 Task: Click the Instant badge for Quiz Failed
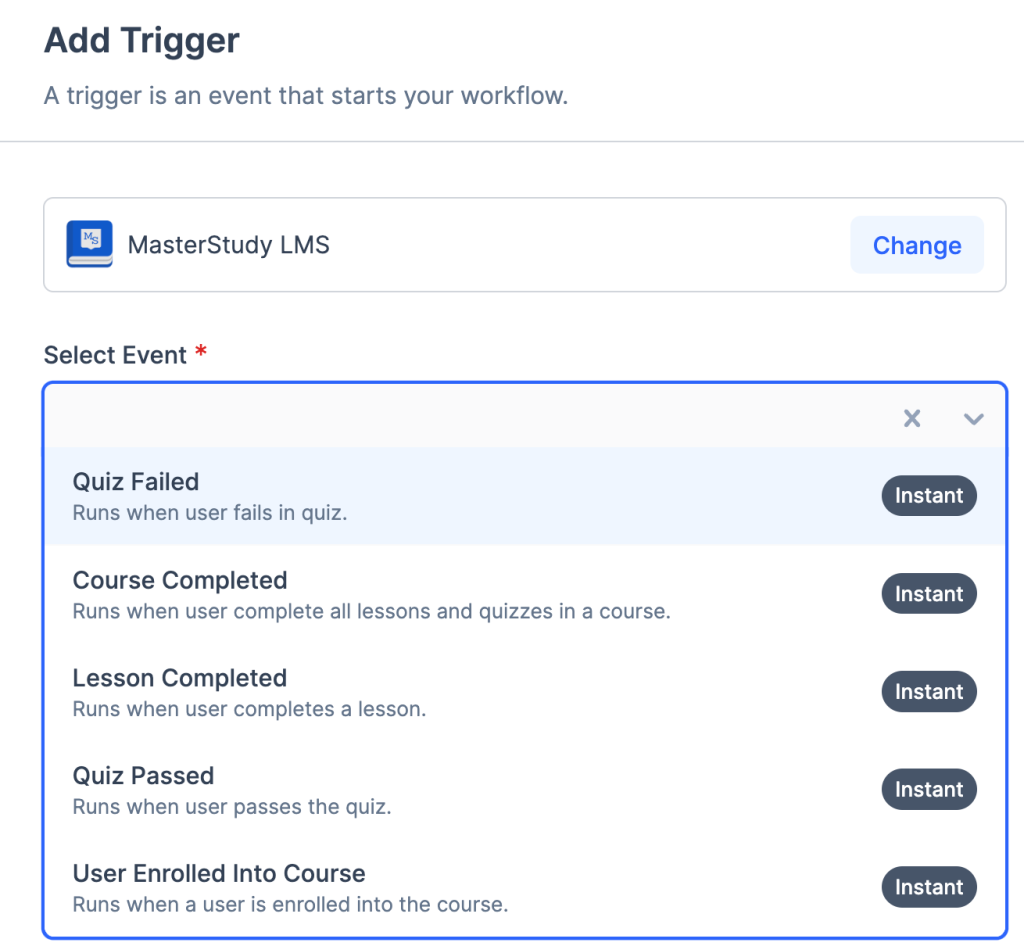929,496
